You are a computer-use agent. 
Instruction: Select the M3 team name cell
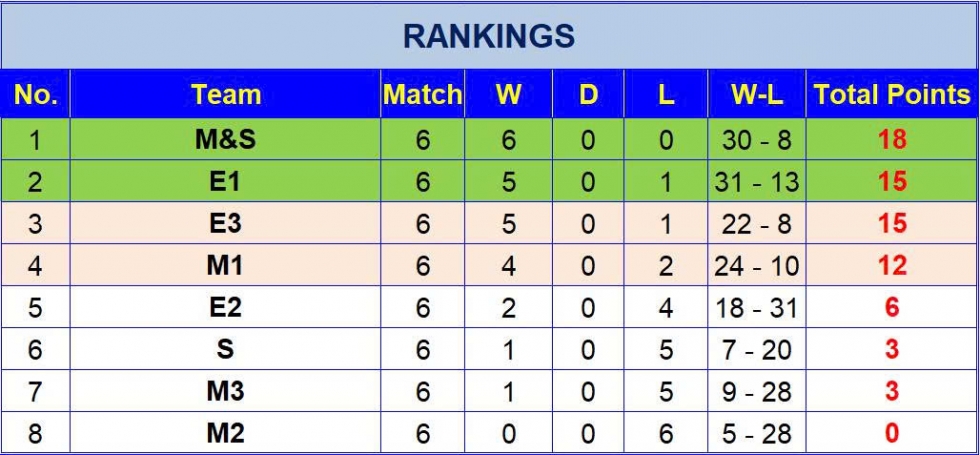226,392
